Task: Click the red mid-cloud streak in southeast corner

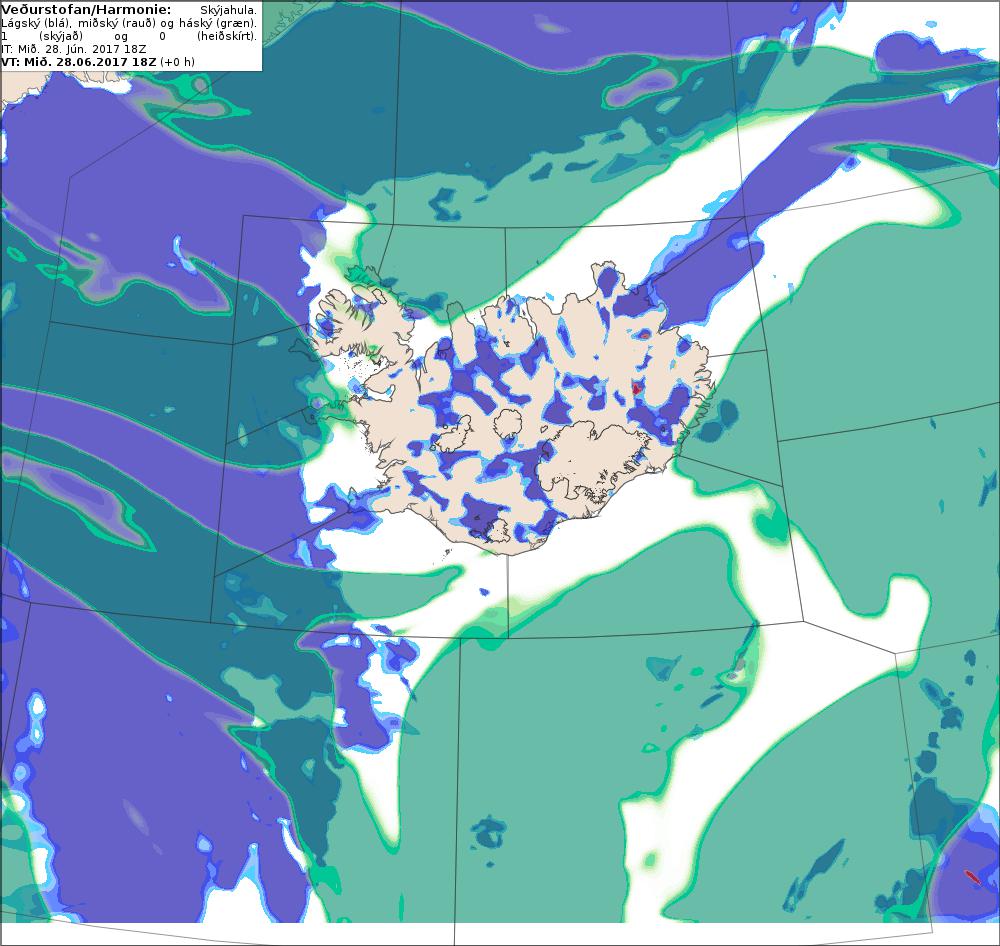Action: tap(973, 877)
